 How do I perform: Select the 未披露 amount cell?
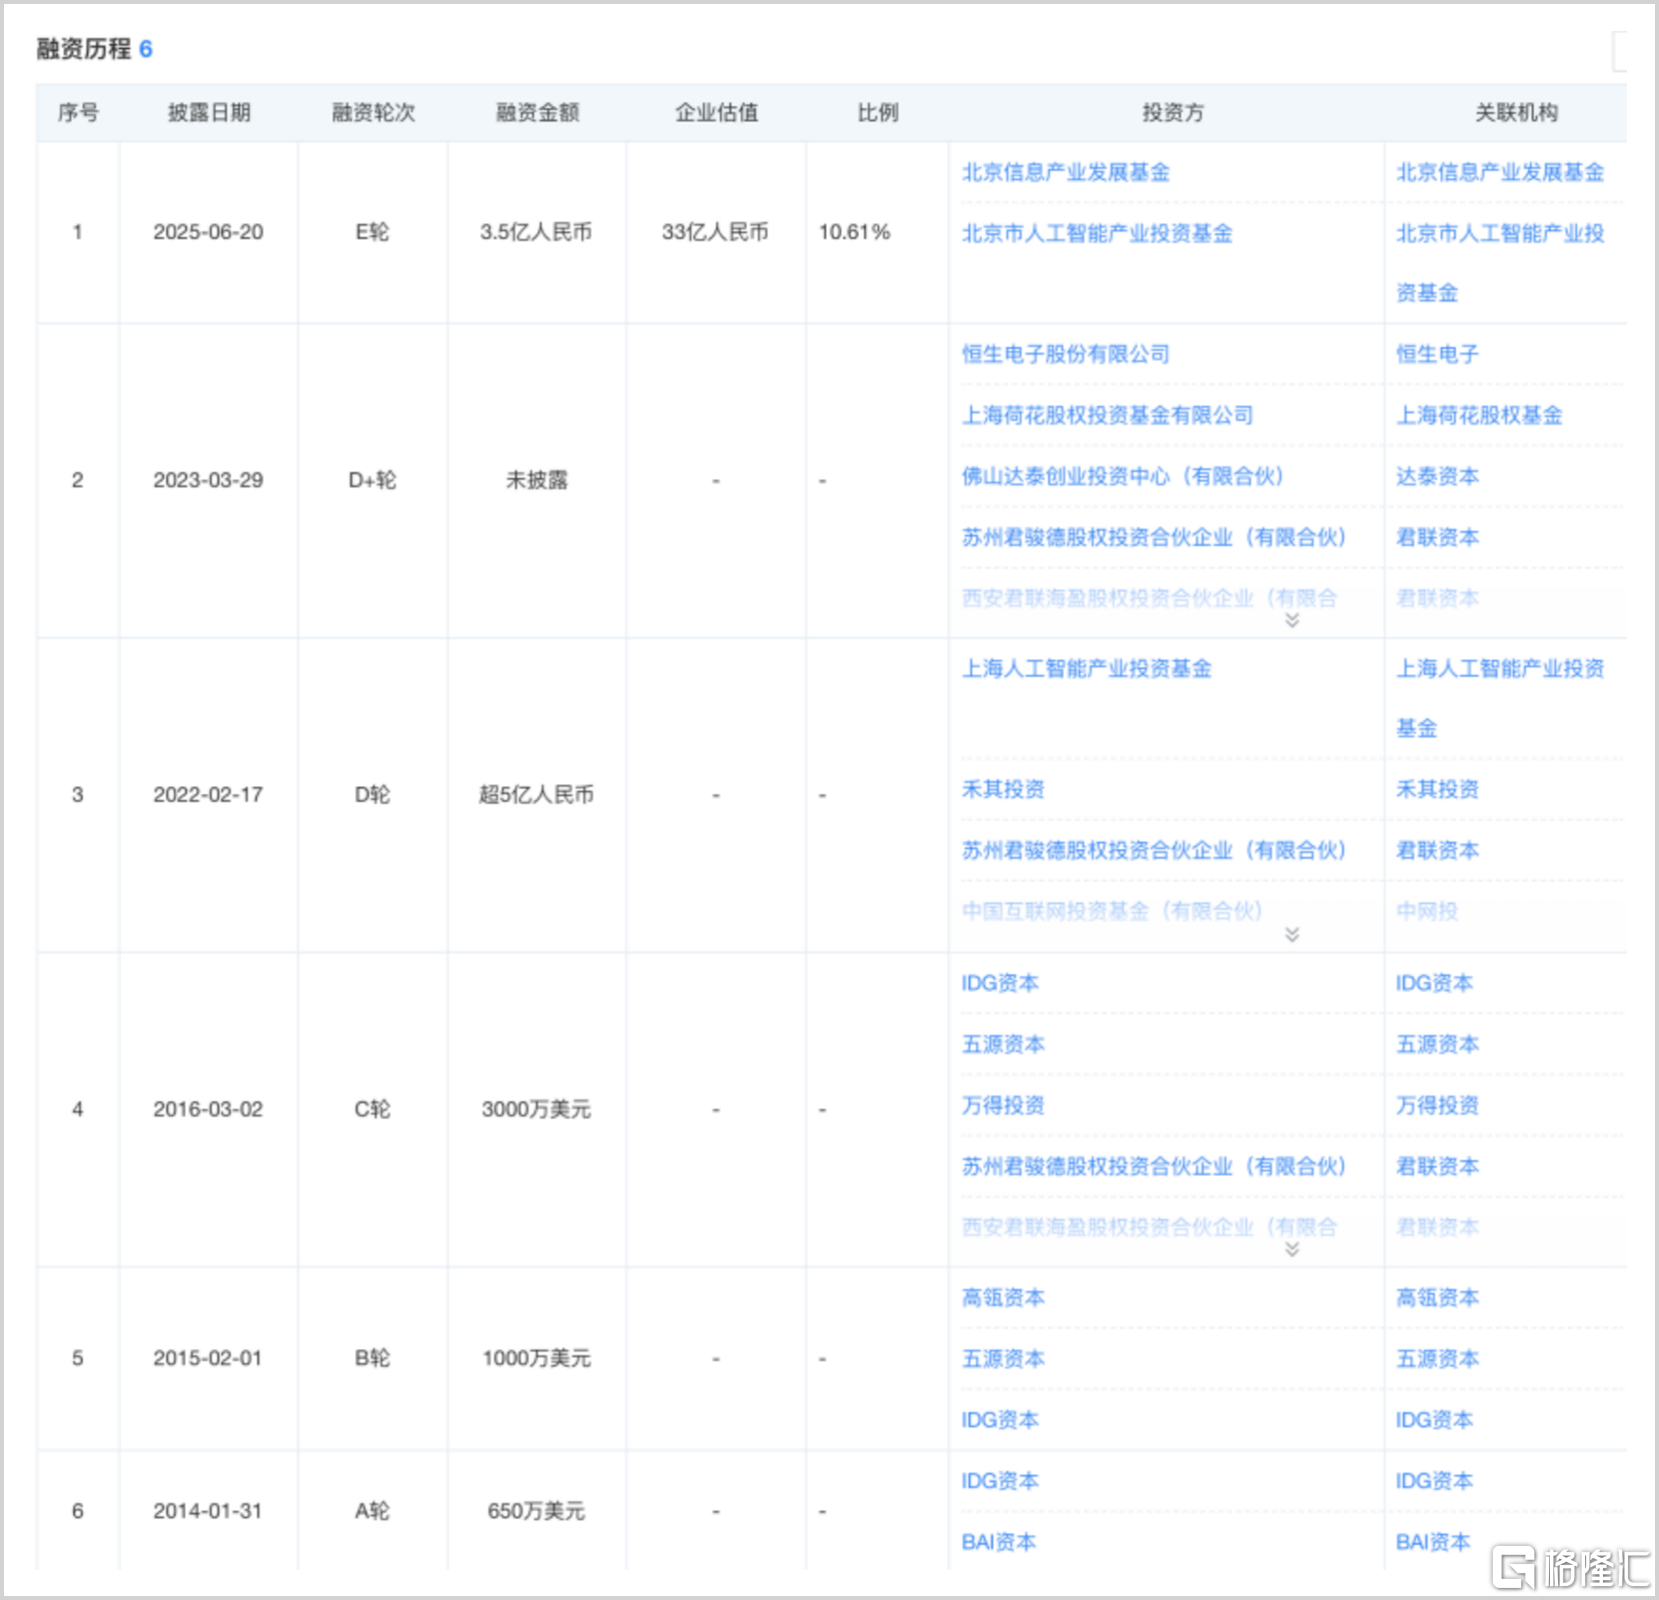tap(537, 480)
